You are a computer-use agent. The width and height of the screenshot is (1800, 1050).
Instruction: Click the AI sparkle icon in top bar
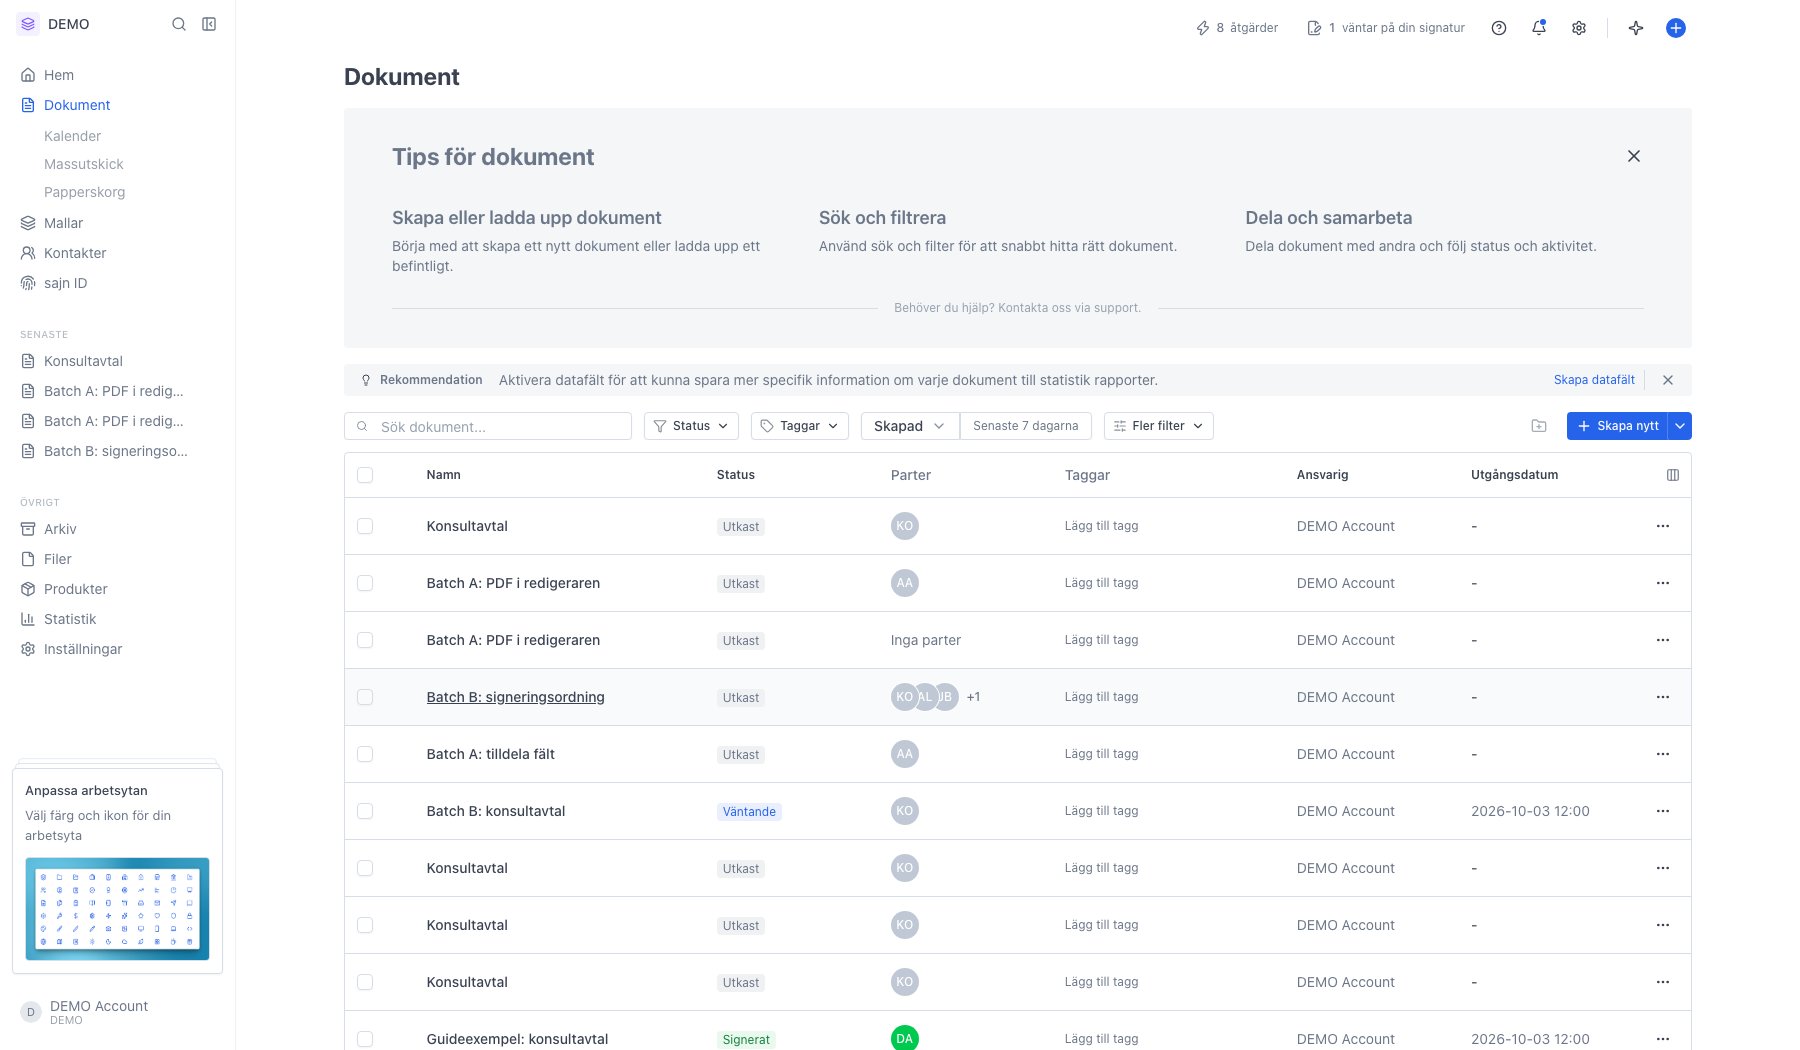(x=1636, y=28)
